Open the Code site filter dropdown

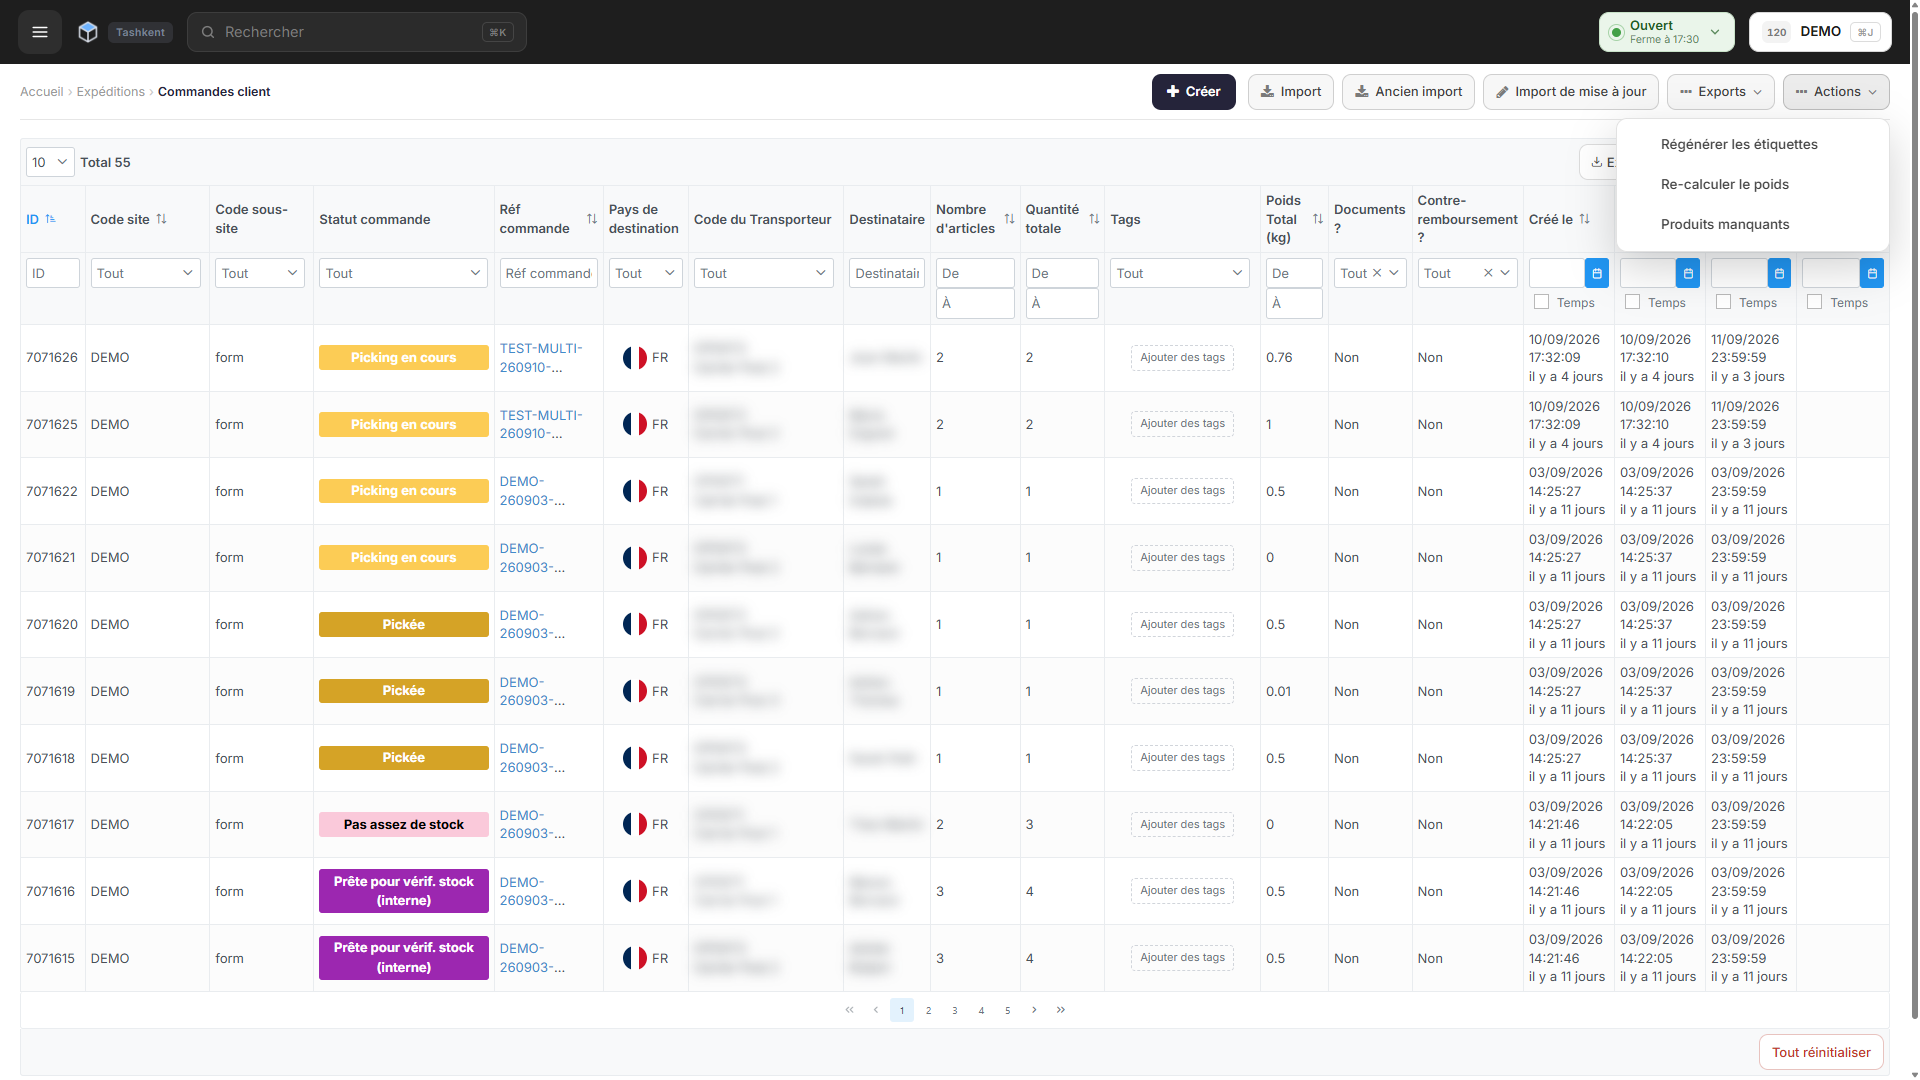click(x=146, y=273)
